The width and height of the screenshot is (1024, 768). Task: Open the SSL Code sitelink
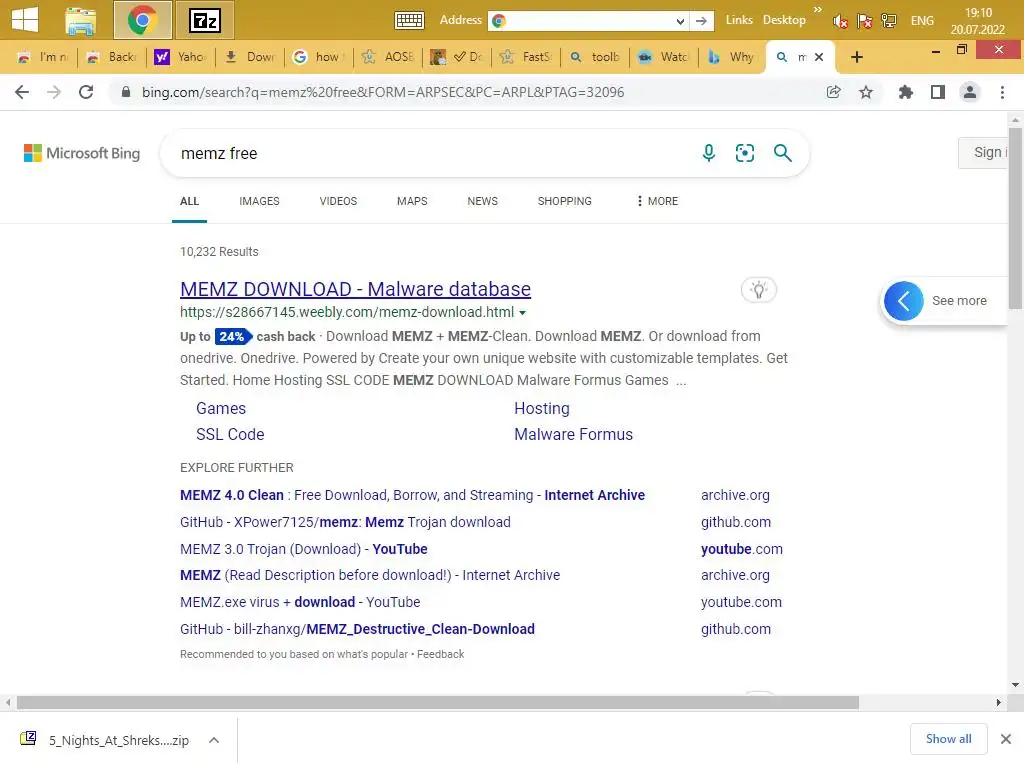[x=230, y=434]
